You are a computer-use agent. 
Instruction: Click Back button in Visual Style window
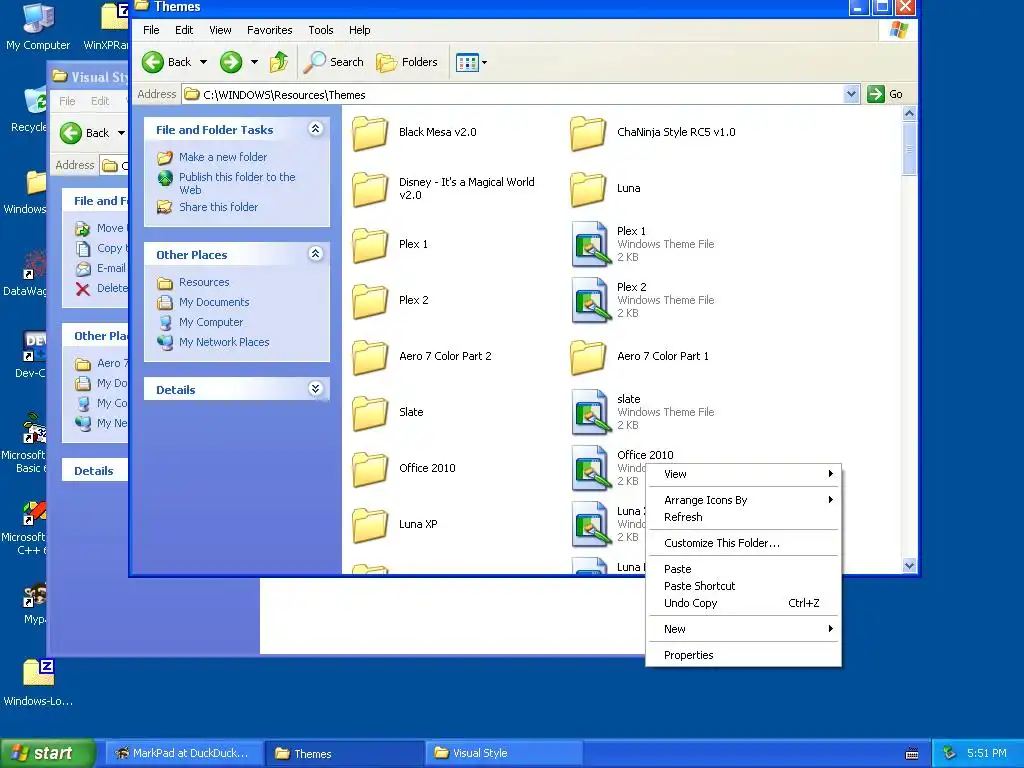[86, 133]
